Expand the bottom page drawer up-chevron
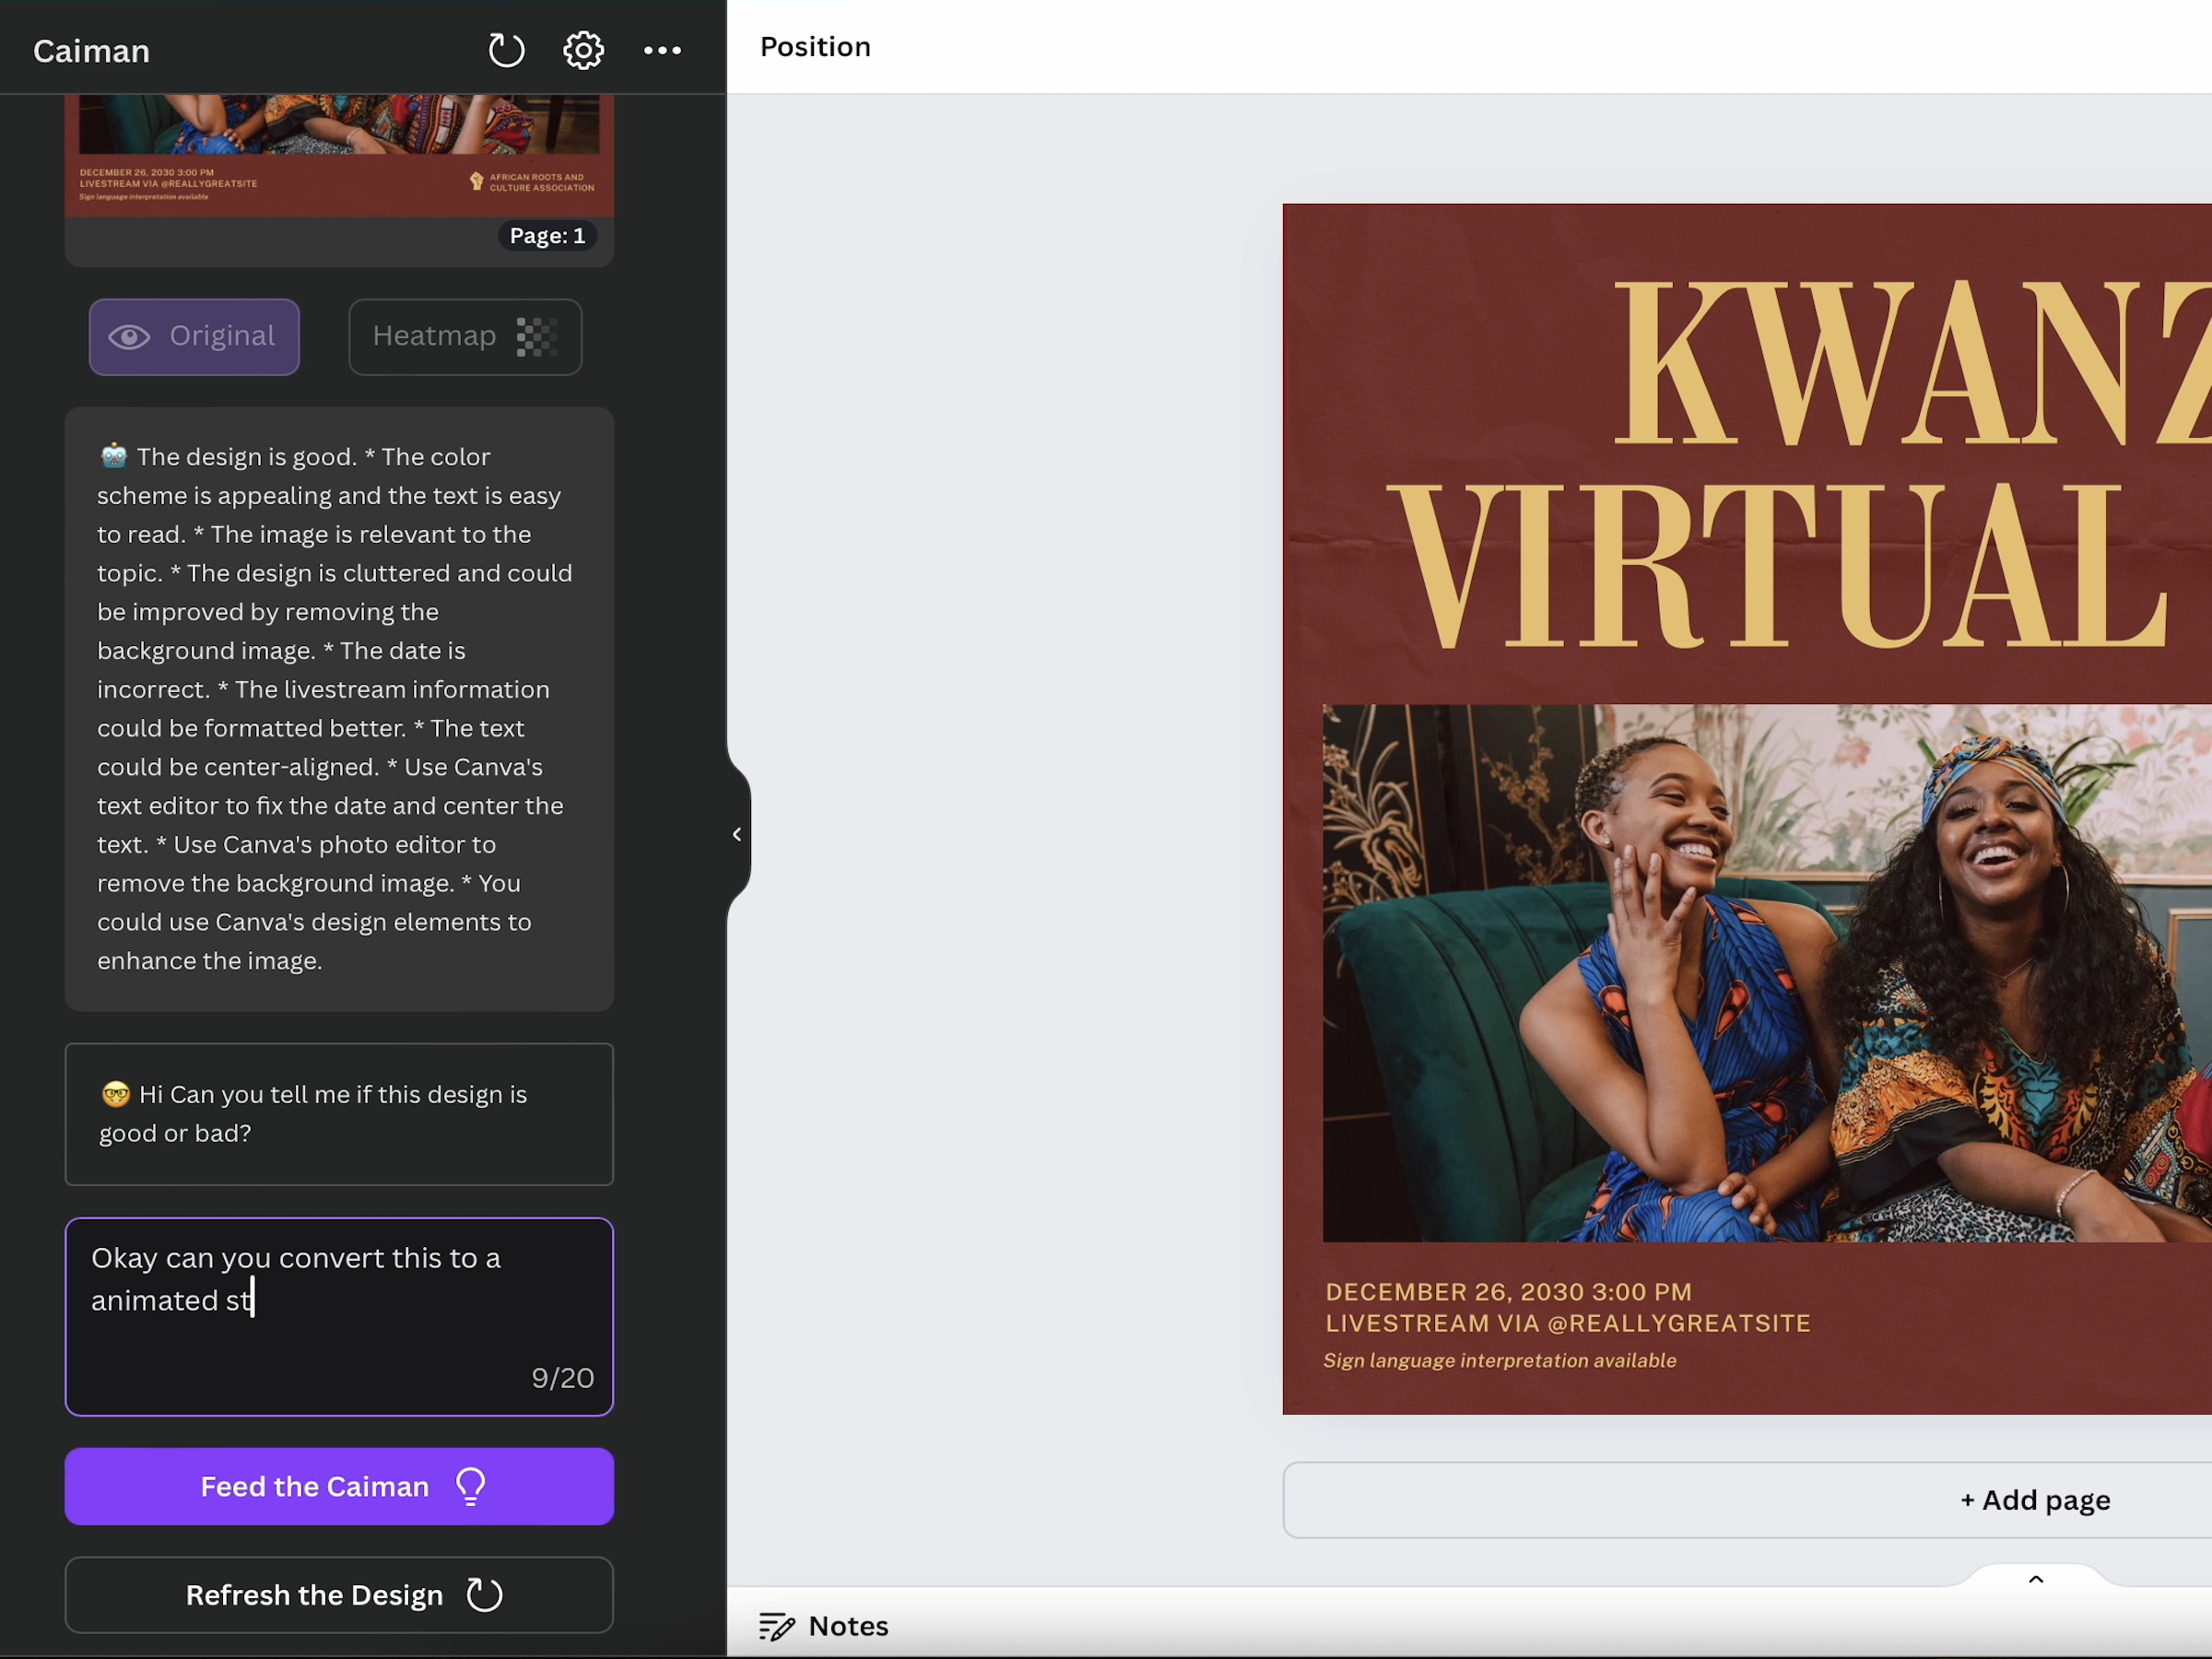Image resolution: width=2212 pixels, height=1659 pixels. click(x=2035, y=1580)
